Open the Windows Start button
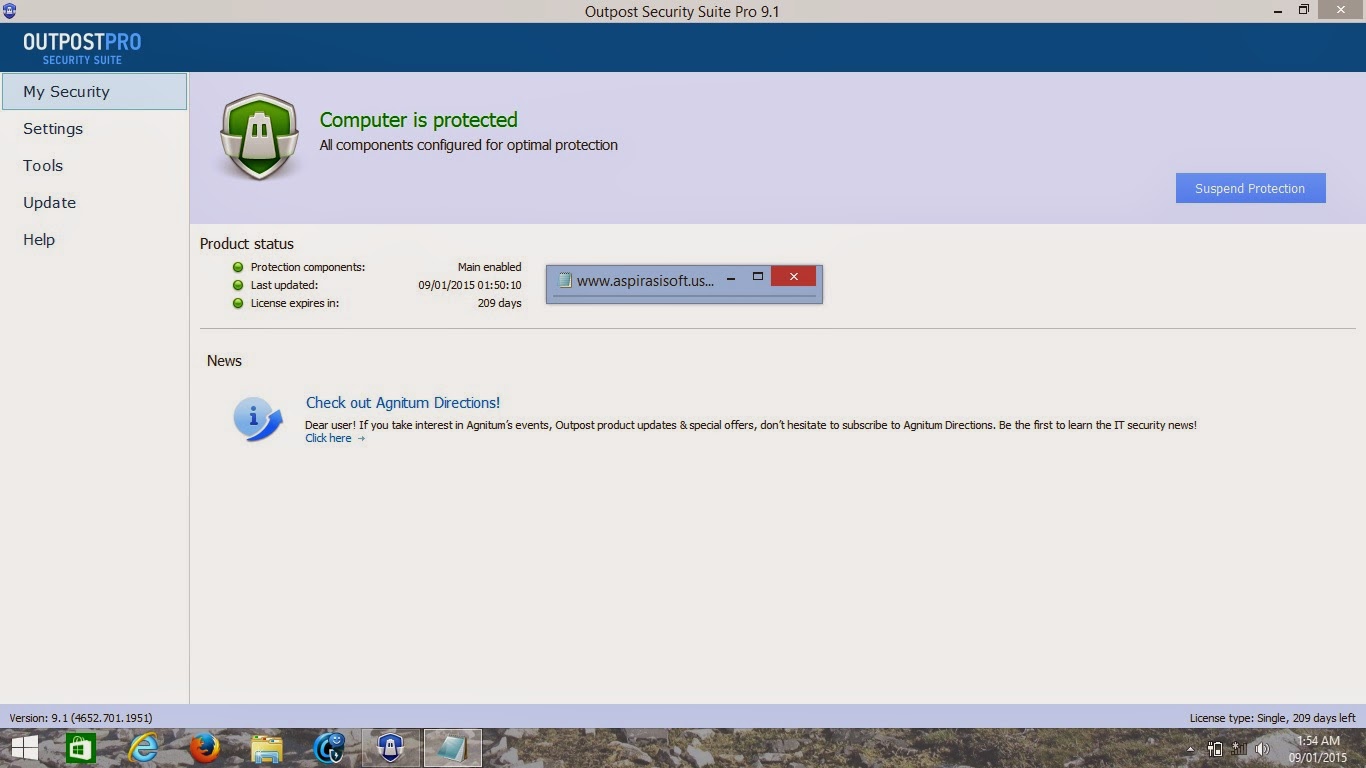 pos(24,748)
